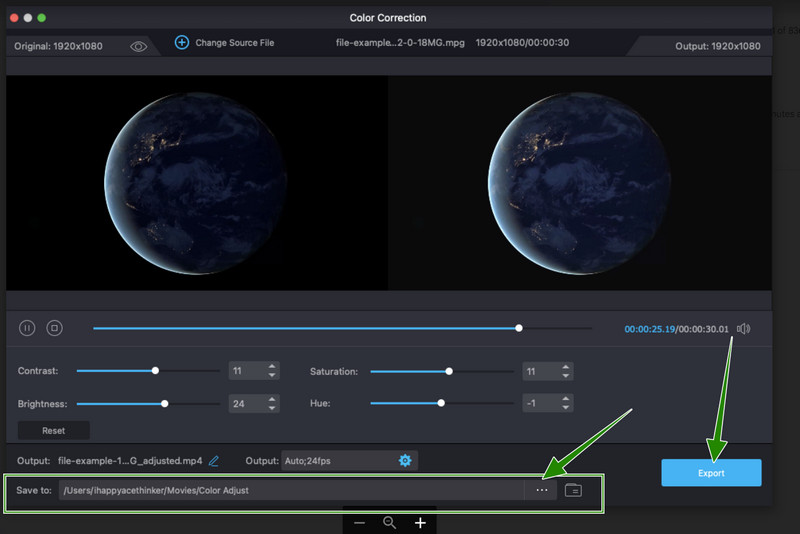Viewport: 800px width, 534px height.
Task: Browse save path with three-dots button
Action: 541,490
